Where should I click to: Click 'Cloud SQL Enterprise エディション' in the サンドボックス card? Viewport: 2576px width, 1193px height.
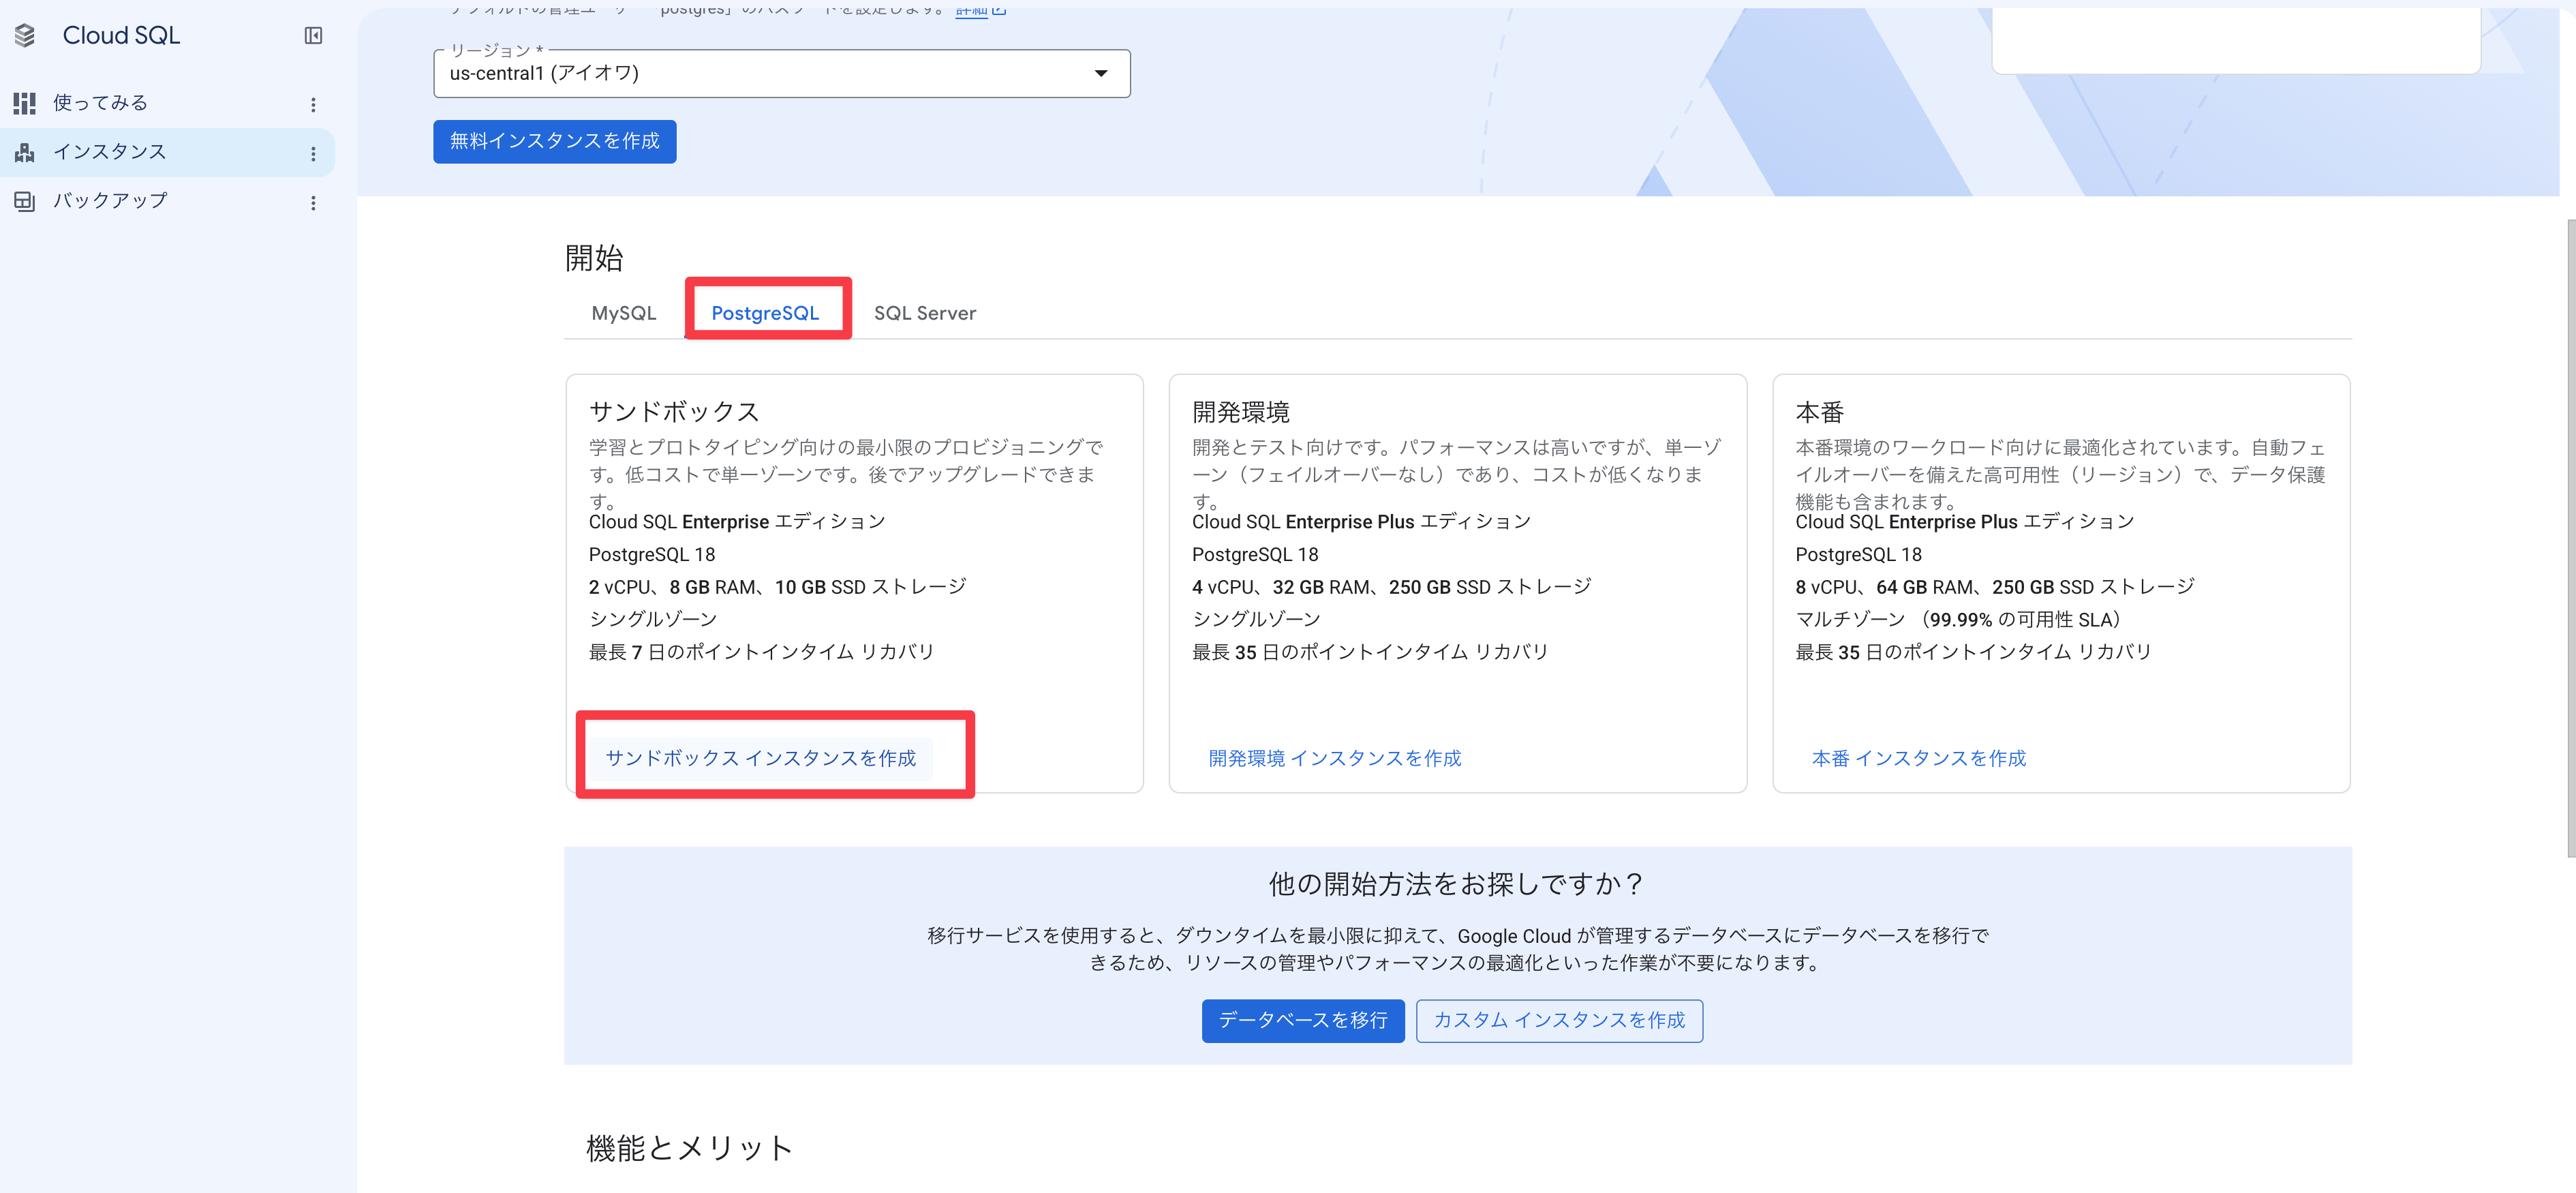tap(737, 522)
